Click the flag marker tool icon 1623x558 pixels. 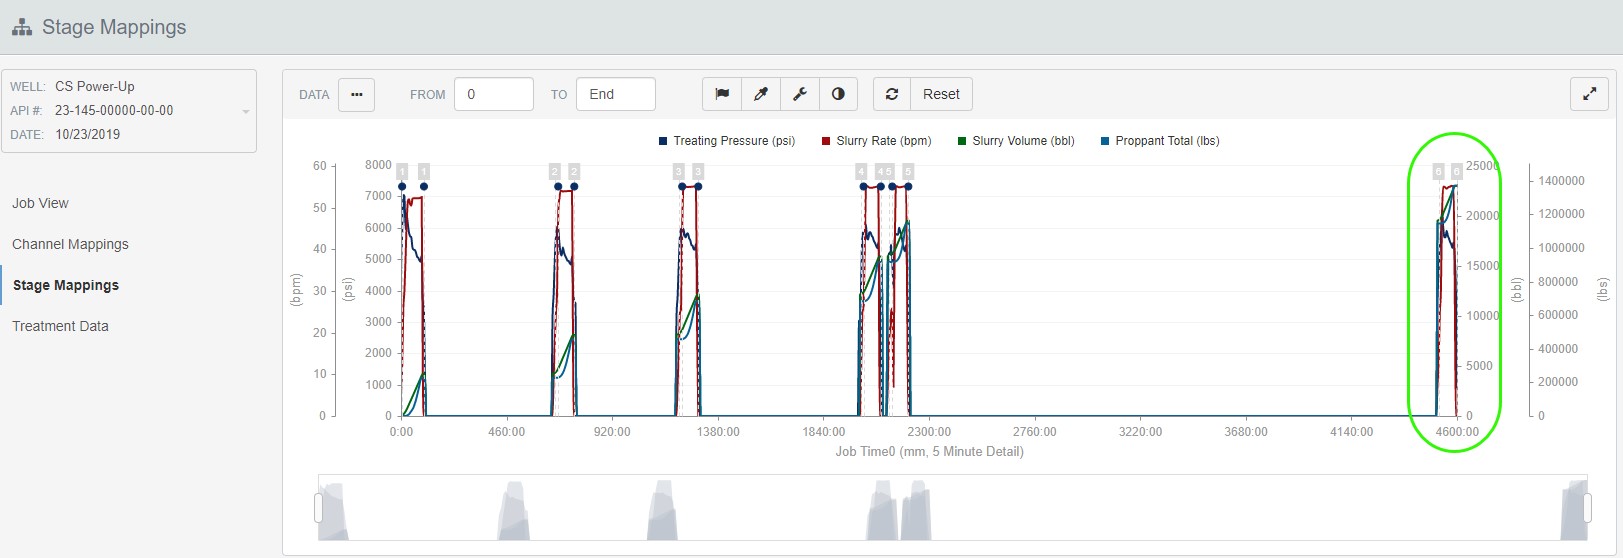click(x=722, y=94)
